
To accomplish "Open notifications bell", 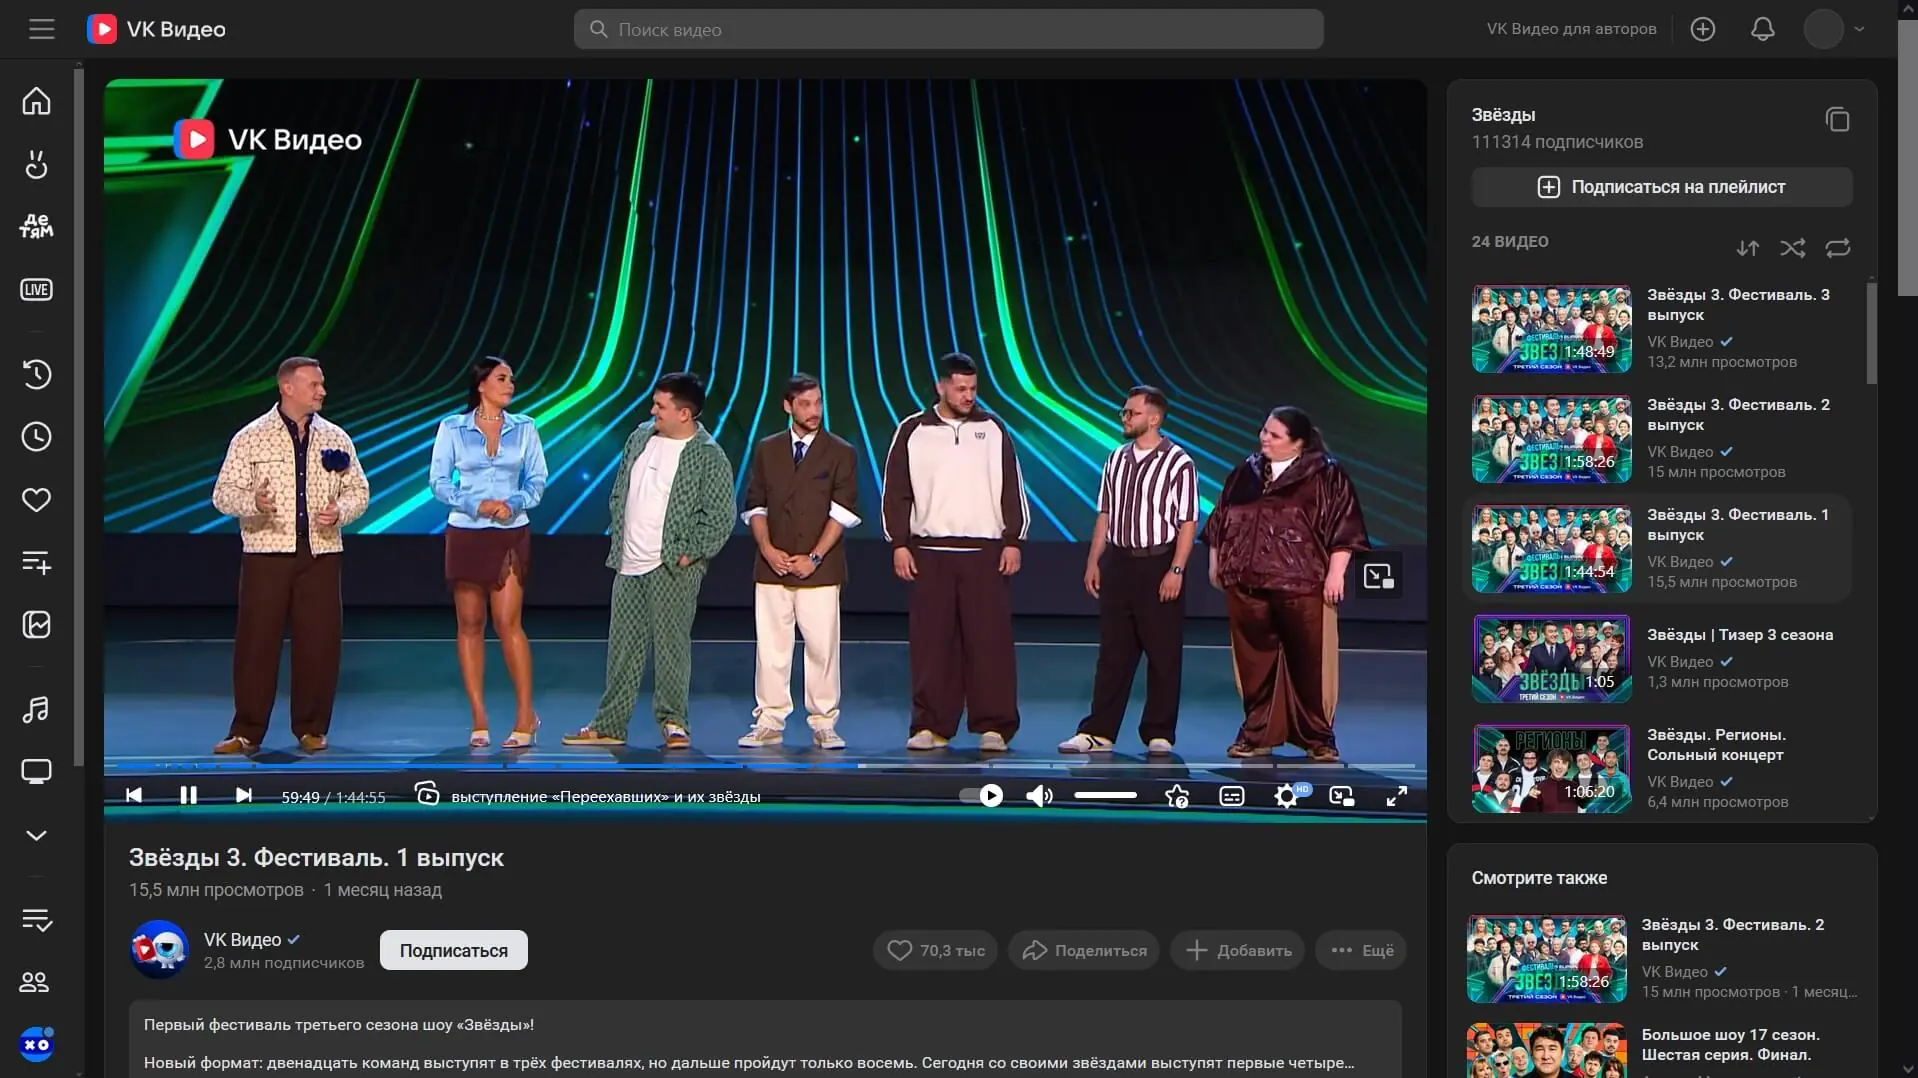I will tap(1763, 29).
